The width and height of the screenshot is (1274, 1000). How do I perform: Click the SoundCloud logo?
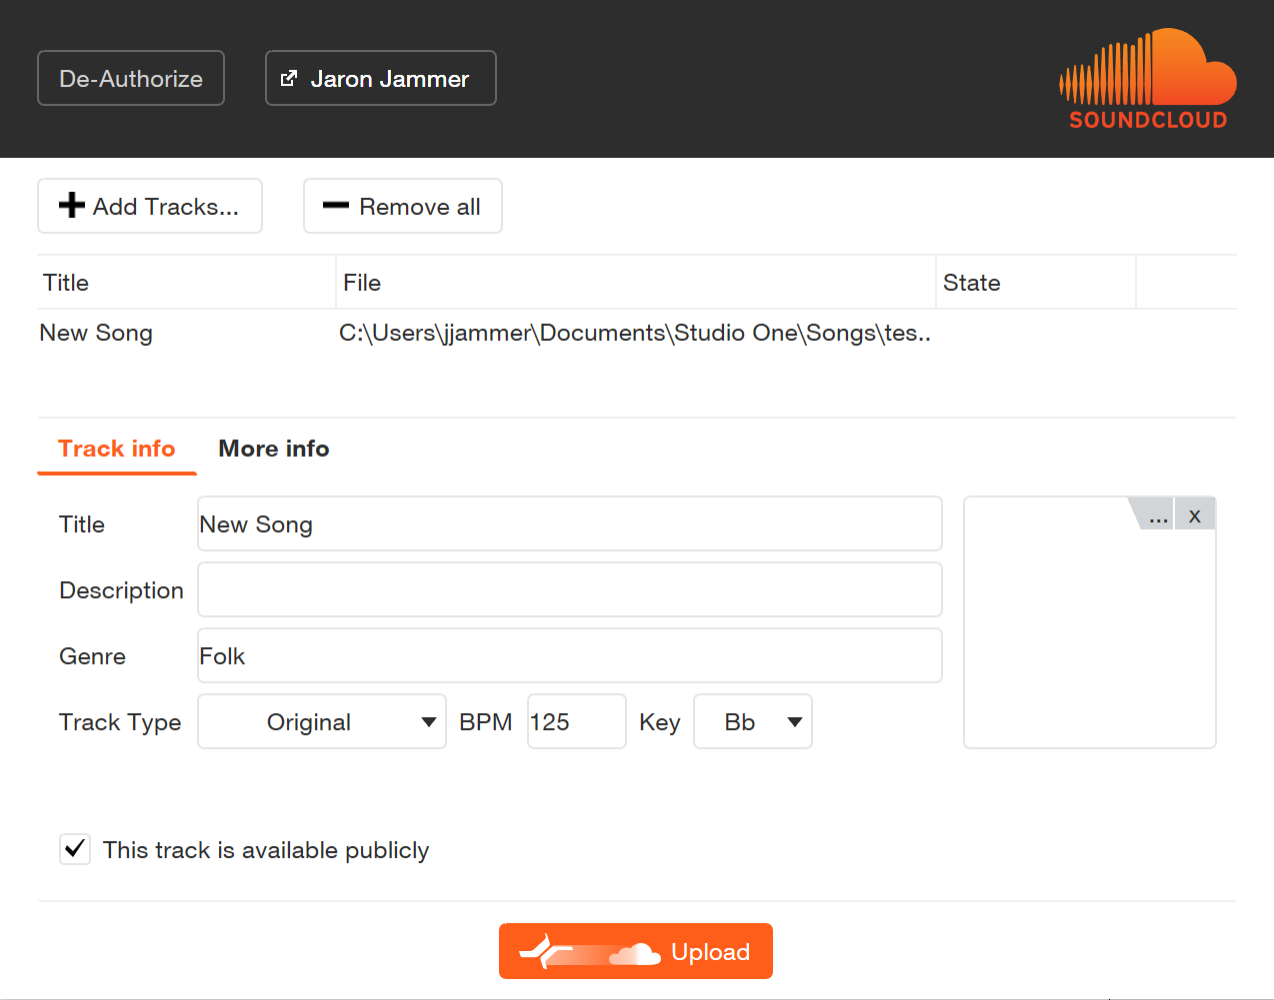(x=1148, y=79)
